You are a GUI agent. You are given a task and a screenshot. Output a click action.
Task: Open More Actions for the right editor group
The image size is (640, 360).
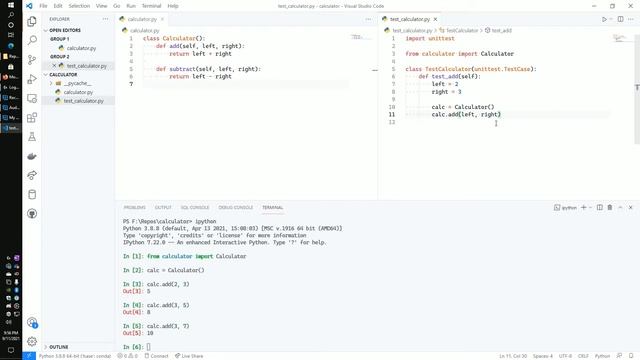click(631, 19)
